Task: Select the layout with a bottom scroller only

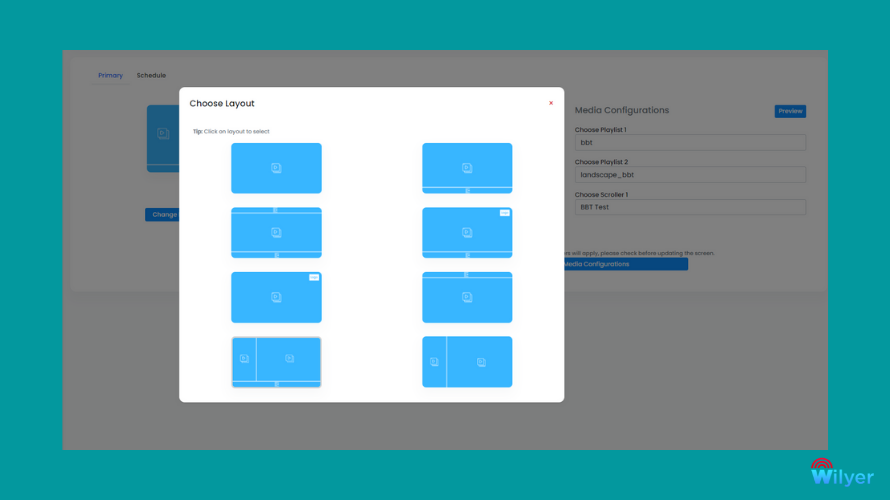Action: [467, 168]
